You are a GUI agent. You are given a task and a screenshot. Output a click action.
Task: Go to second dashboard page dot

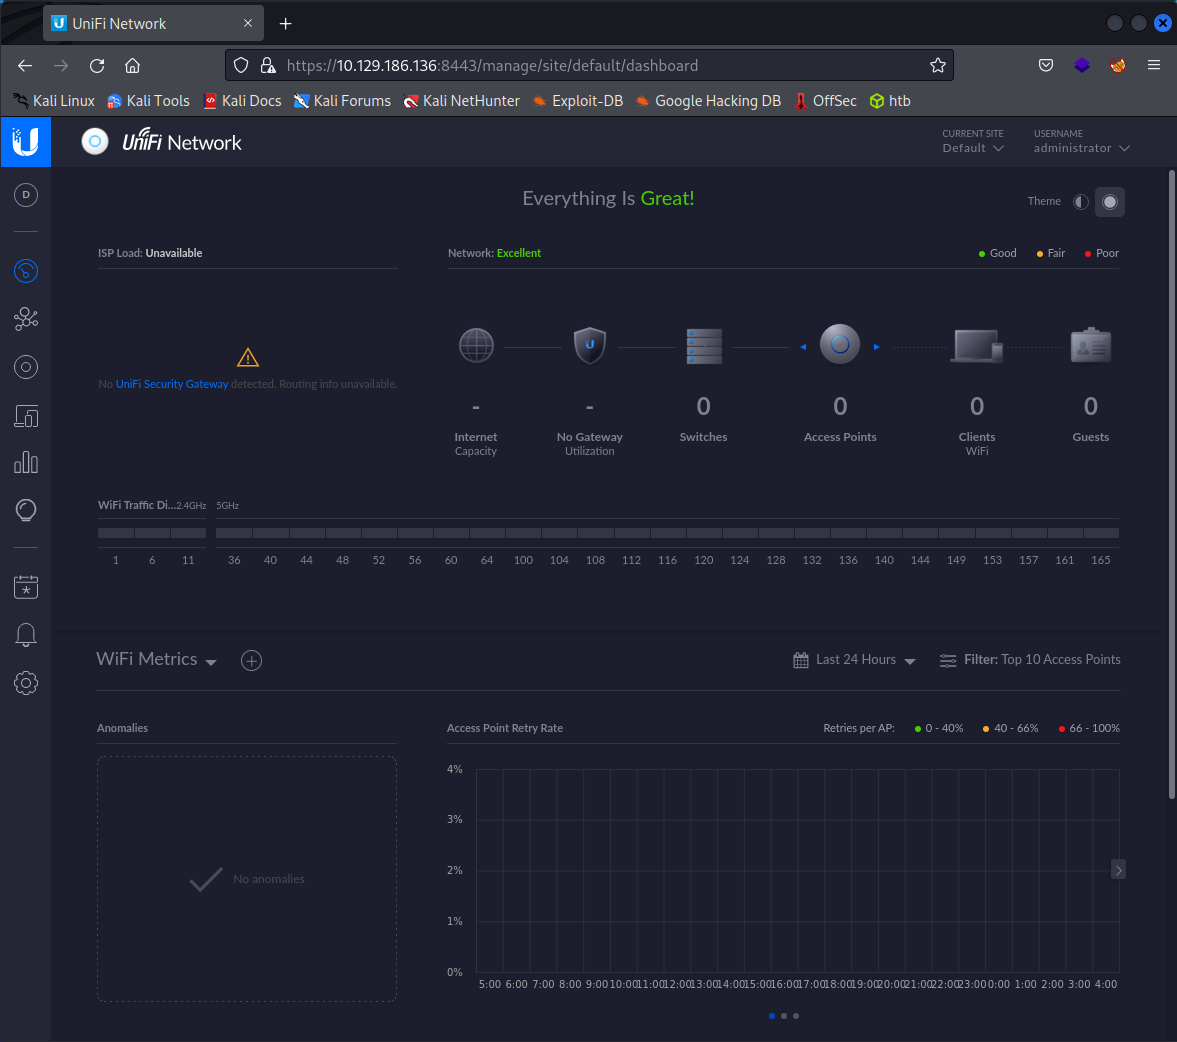(784, 1016)
